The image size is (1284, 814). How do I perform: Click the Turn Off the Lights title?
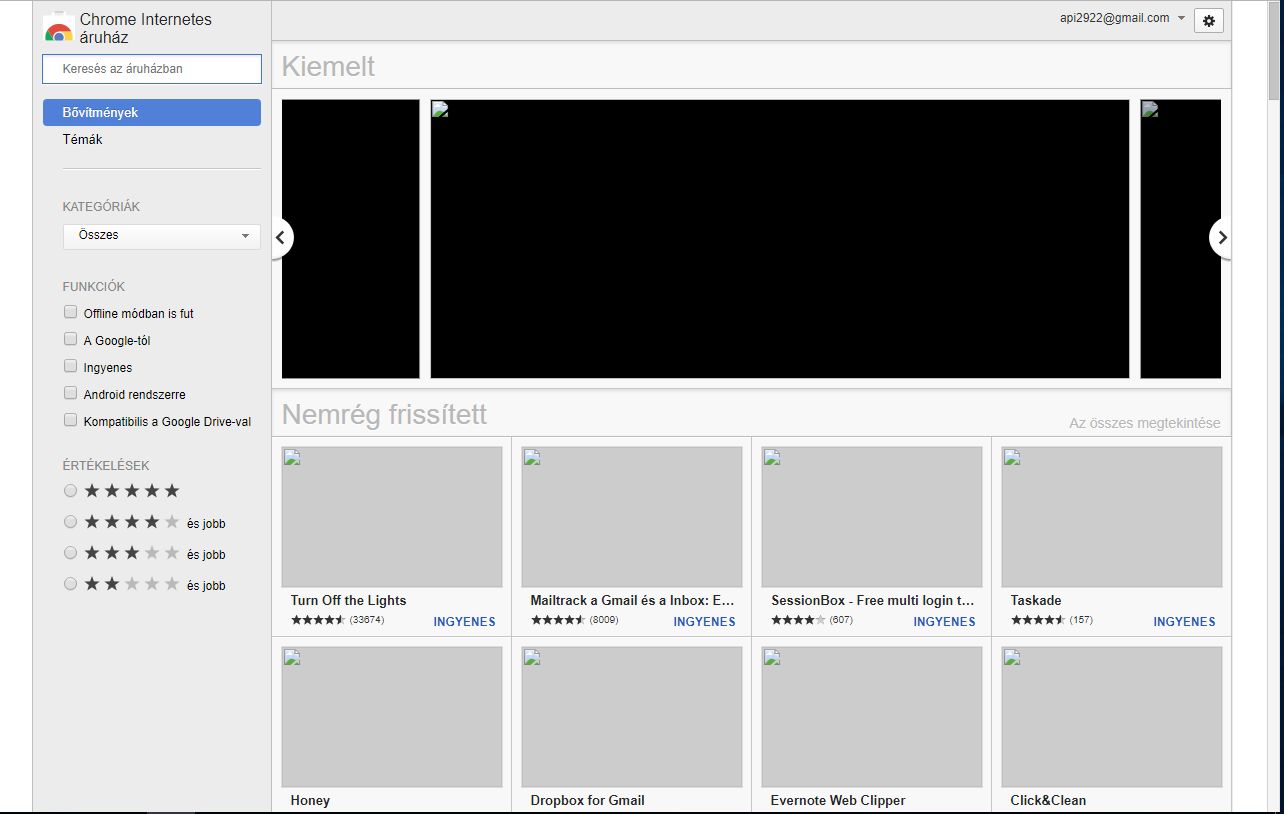349,601
